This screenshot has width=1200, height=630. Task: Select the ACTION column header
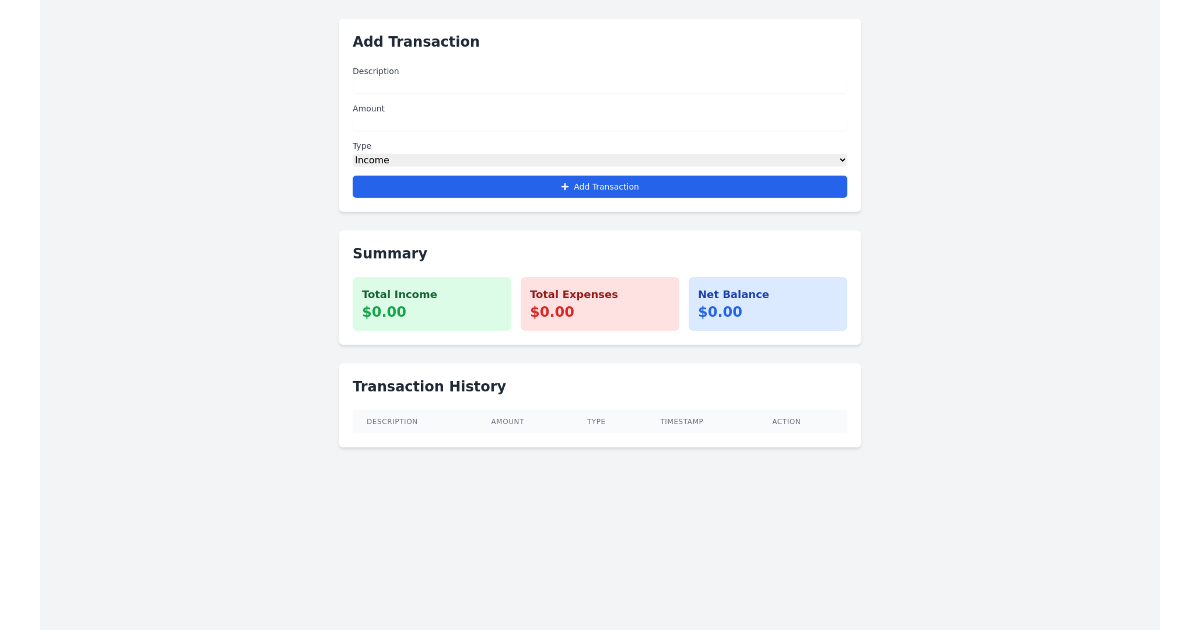coord(786,421)
